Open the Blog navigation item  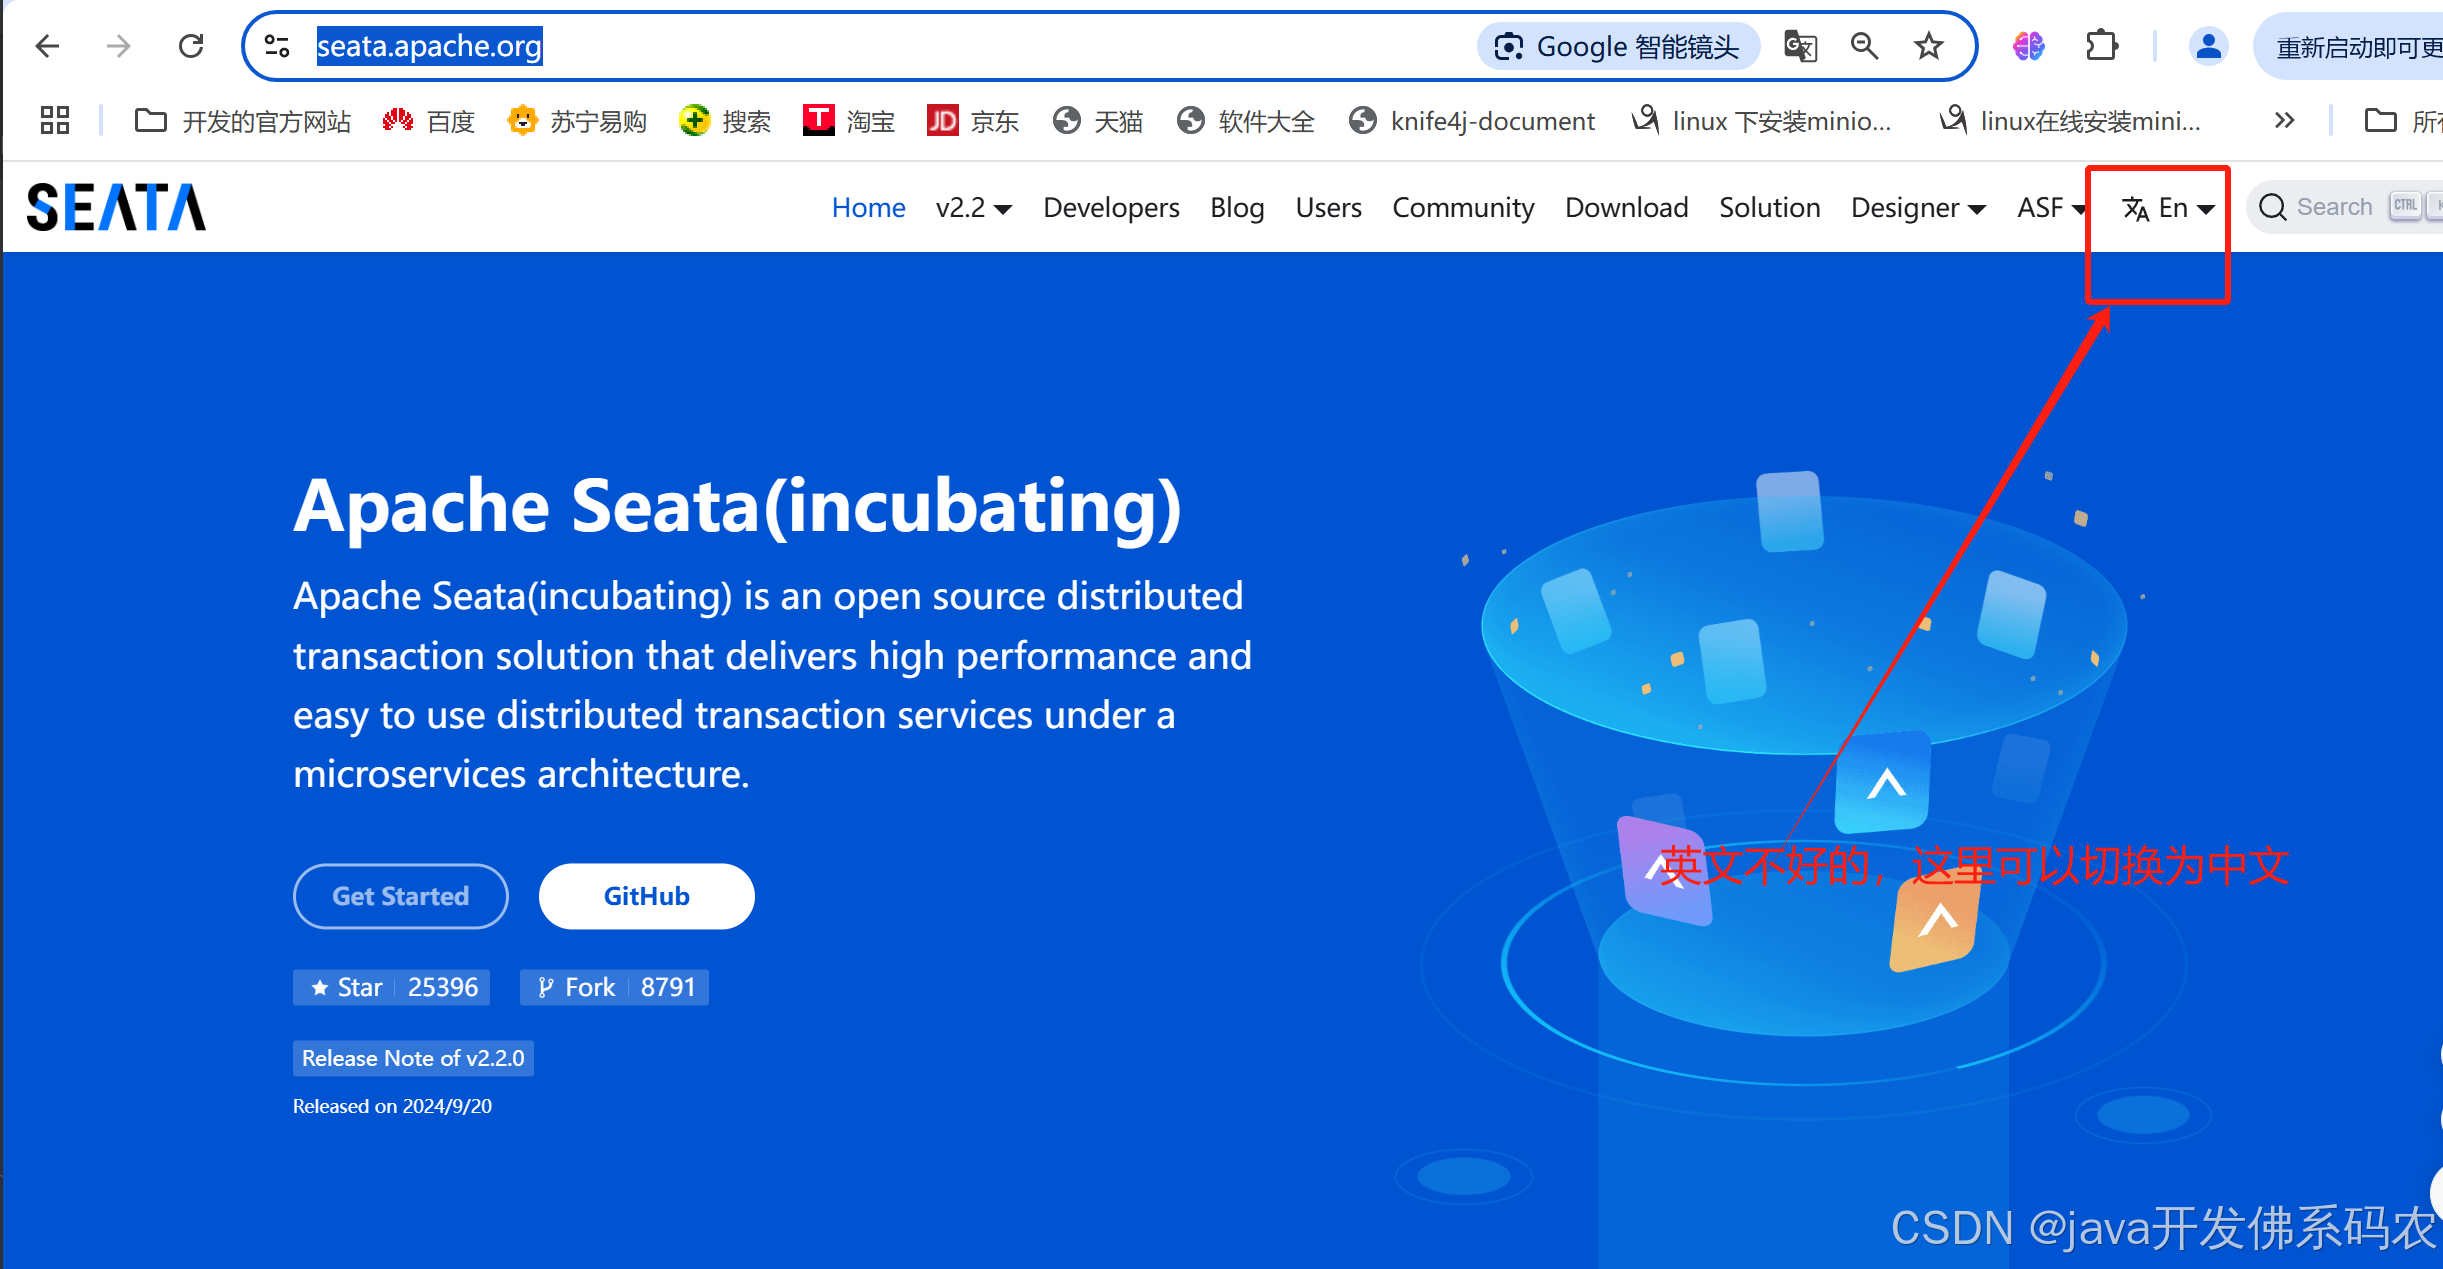click(x=1237, y=208)
